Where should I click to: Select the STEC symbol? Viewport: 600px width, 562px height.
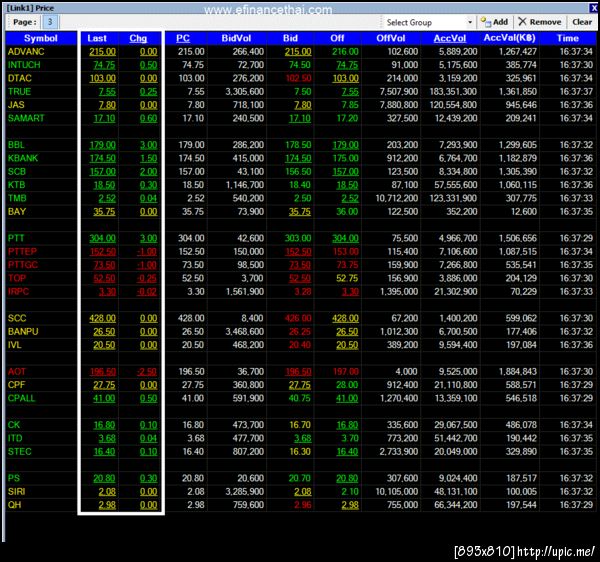click(x=20, y=452)
